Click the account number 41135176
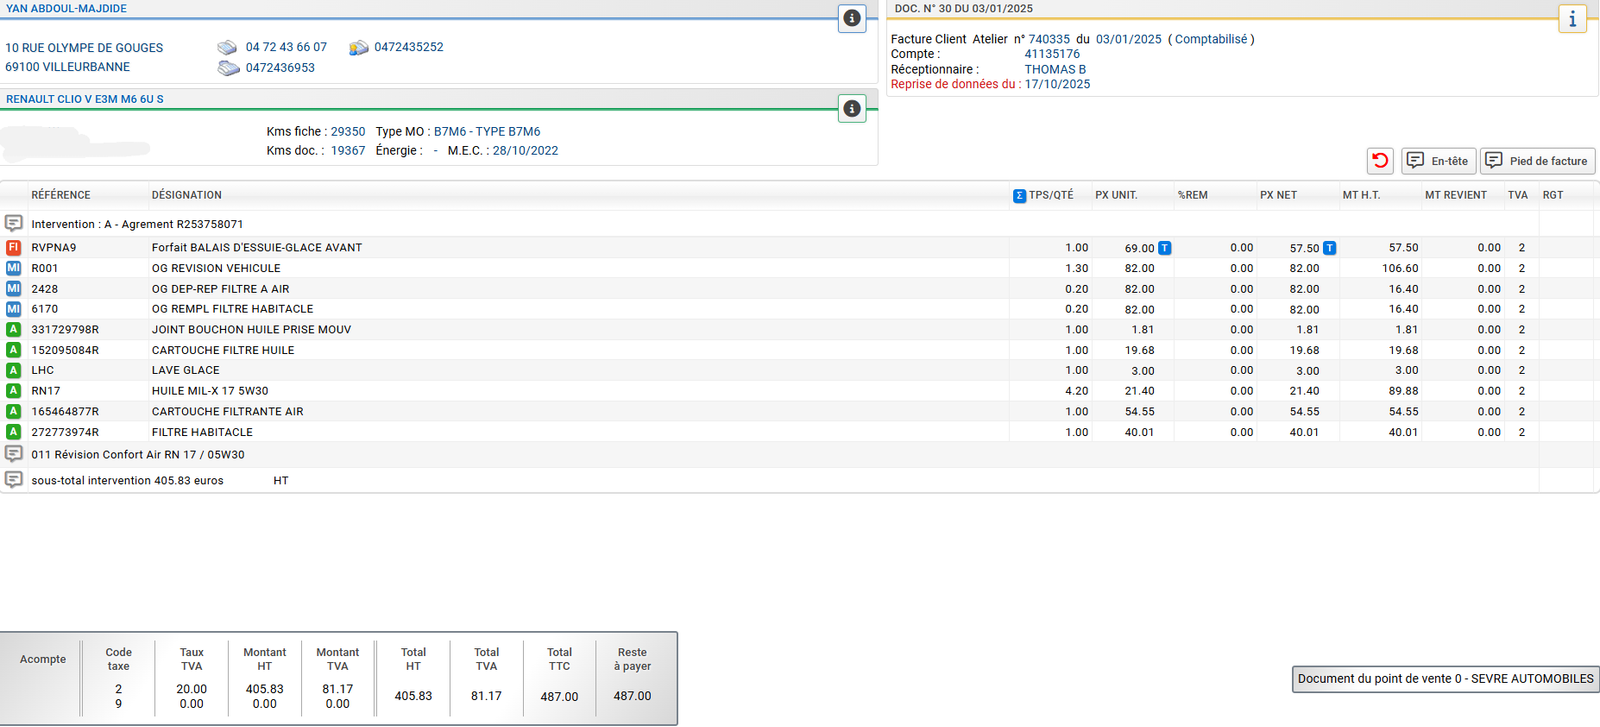 1051,54
